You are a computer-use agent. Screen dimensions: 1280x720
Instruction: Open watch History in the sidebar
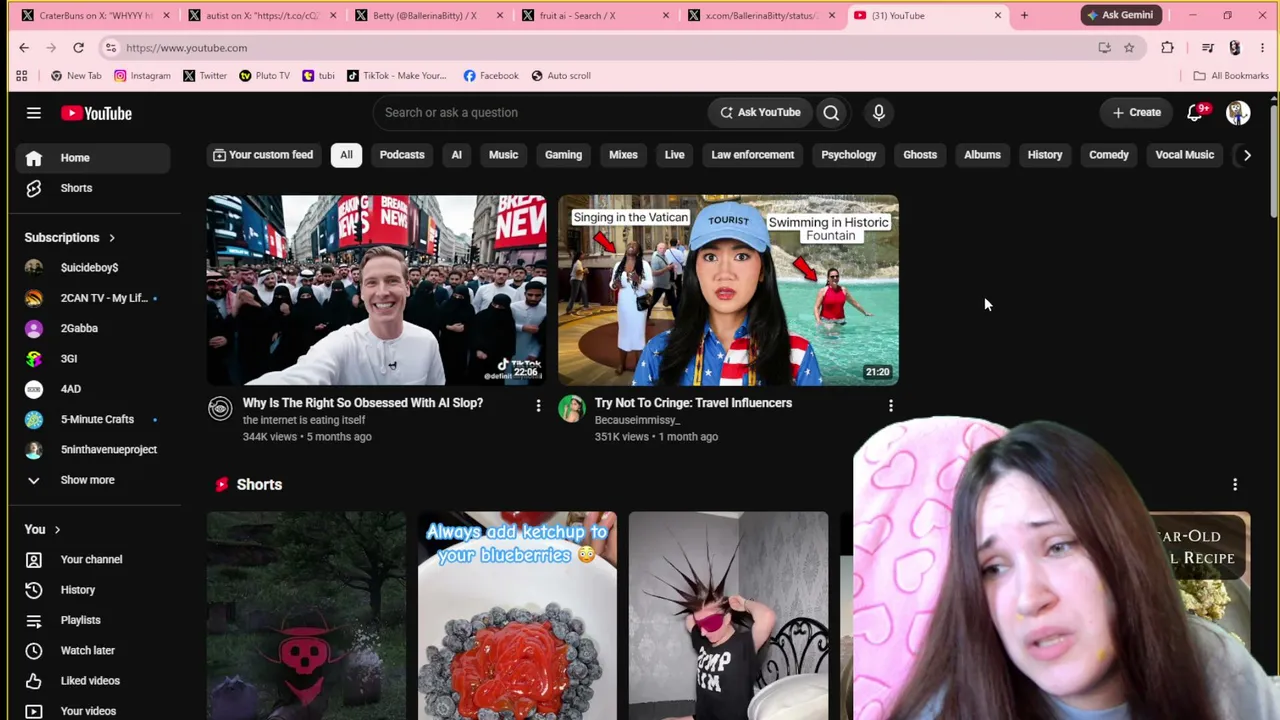click(91, 590)
